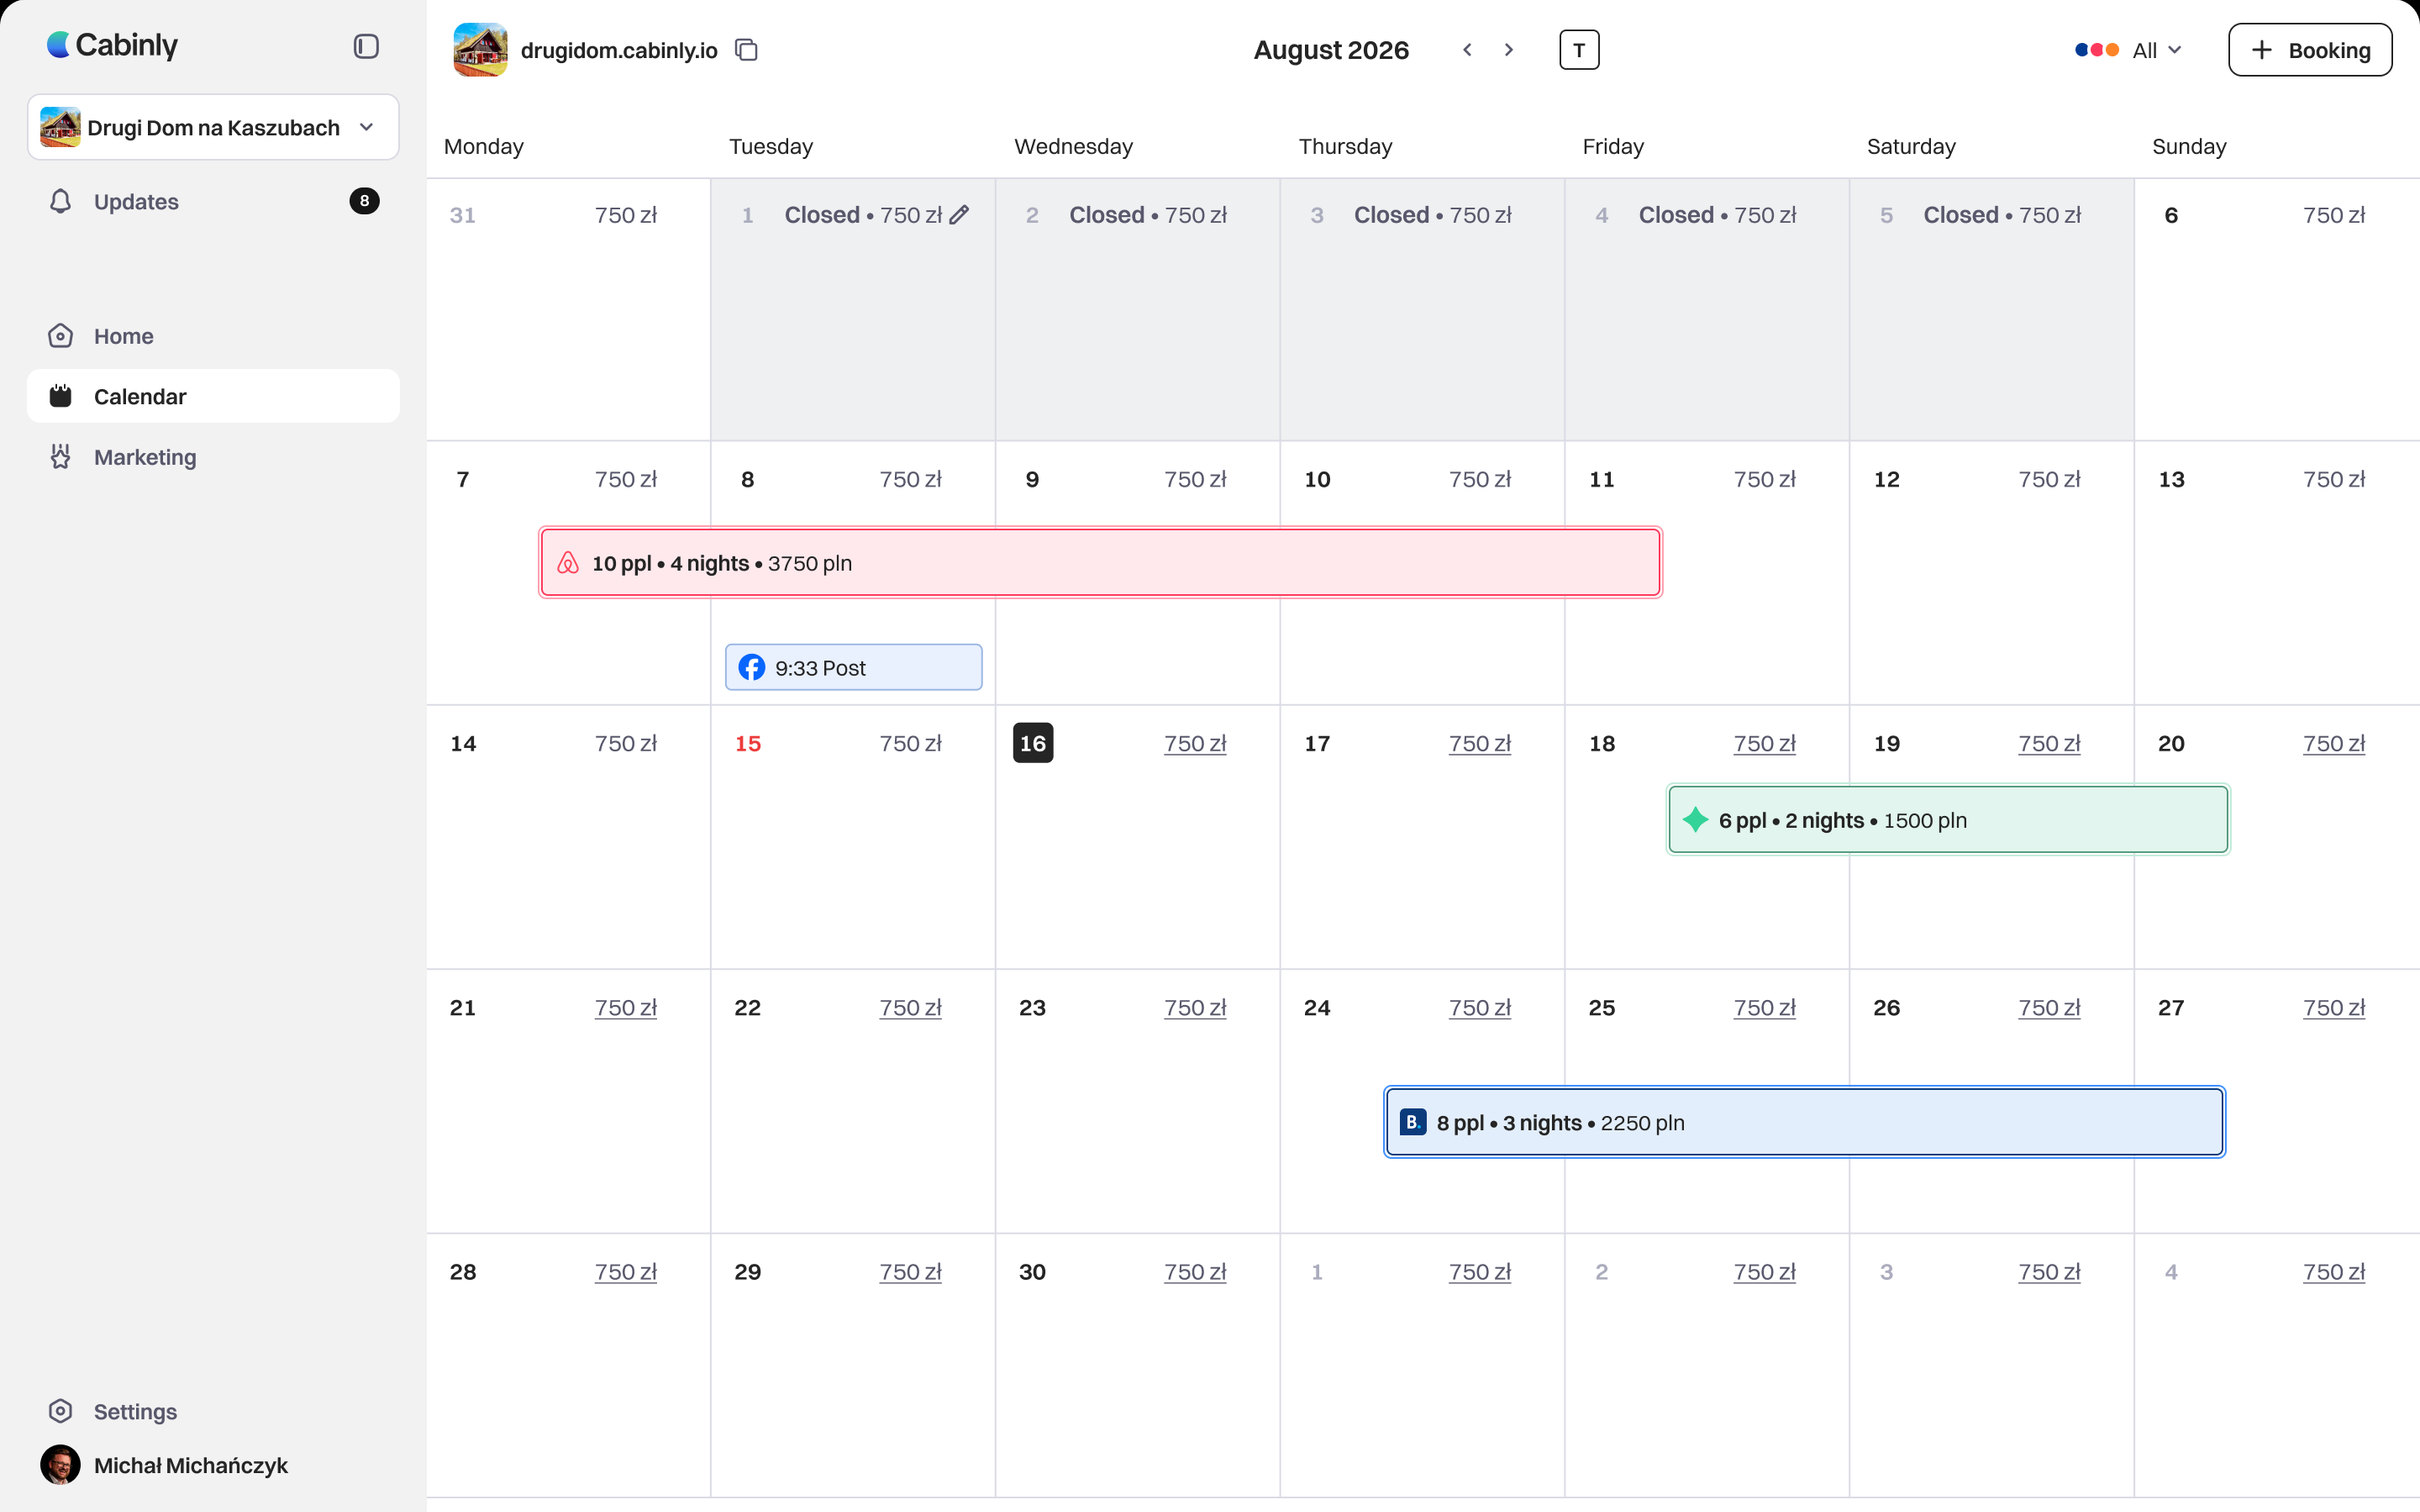
Task: Click the Booking.com B icon
Action: (1413, 1122)
